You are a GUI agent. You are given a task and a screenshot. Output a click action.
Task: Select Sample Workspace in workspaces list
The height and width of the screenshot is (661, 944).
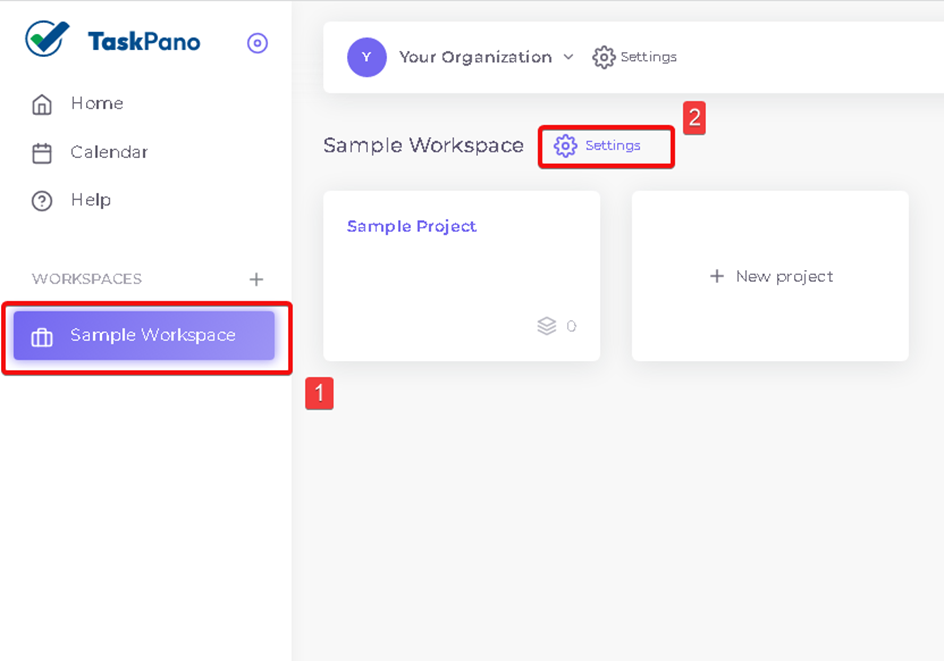pyautogui.click(x=144, y=335)
